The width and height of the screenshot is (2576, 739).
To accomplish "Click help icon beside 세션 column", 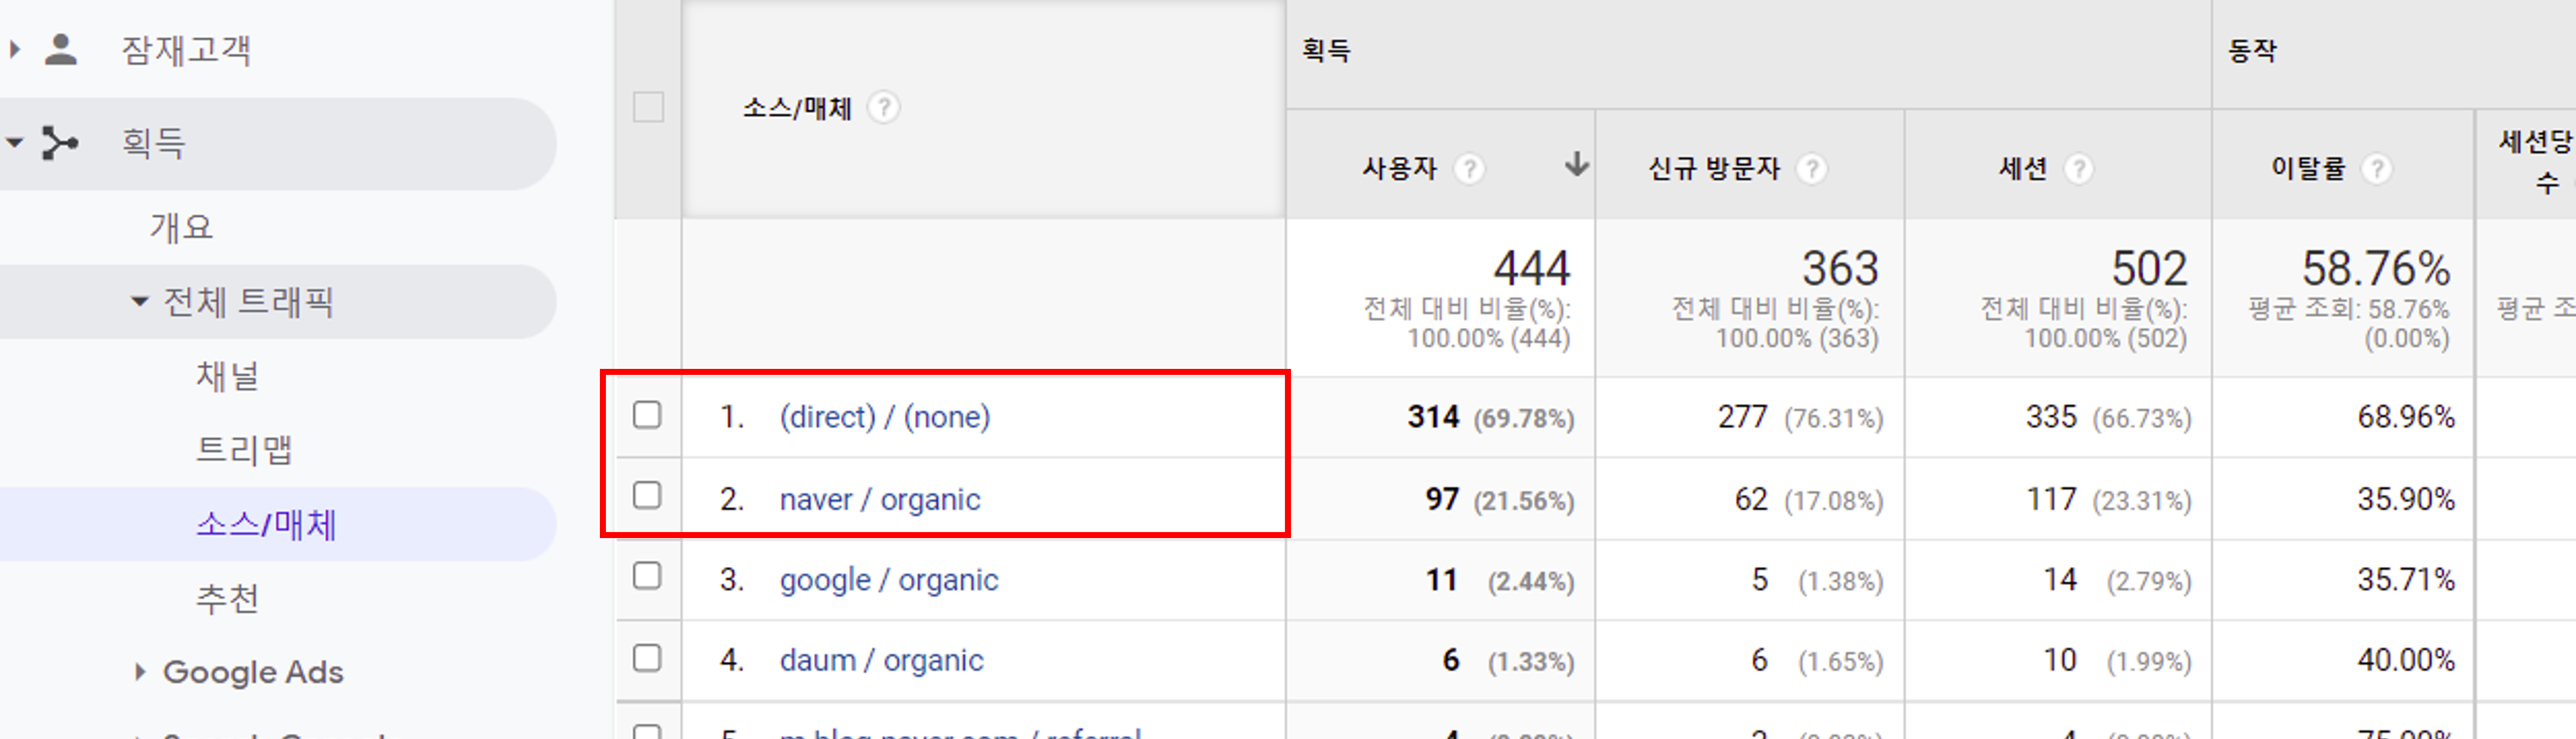I will tap(2078, 168).
